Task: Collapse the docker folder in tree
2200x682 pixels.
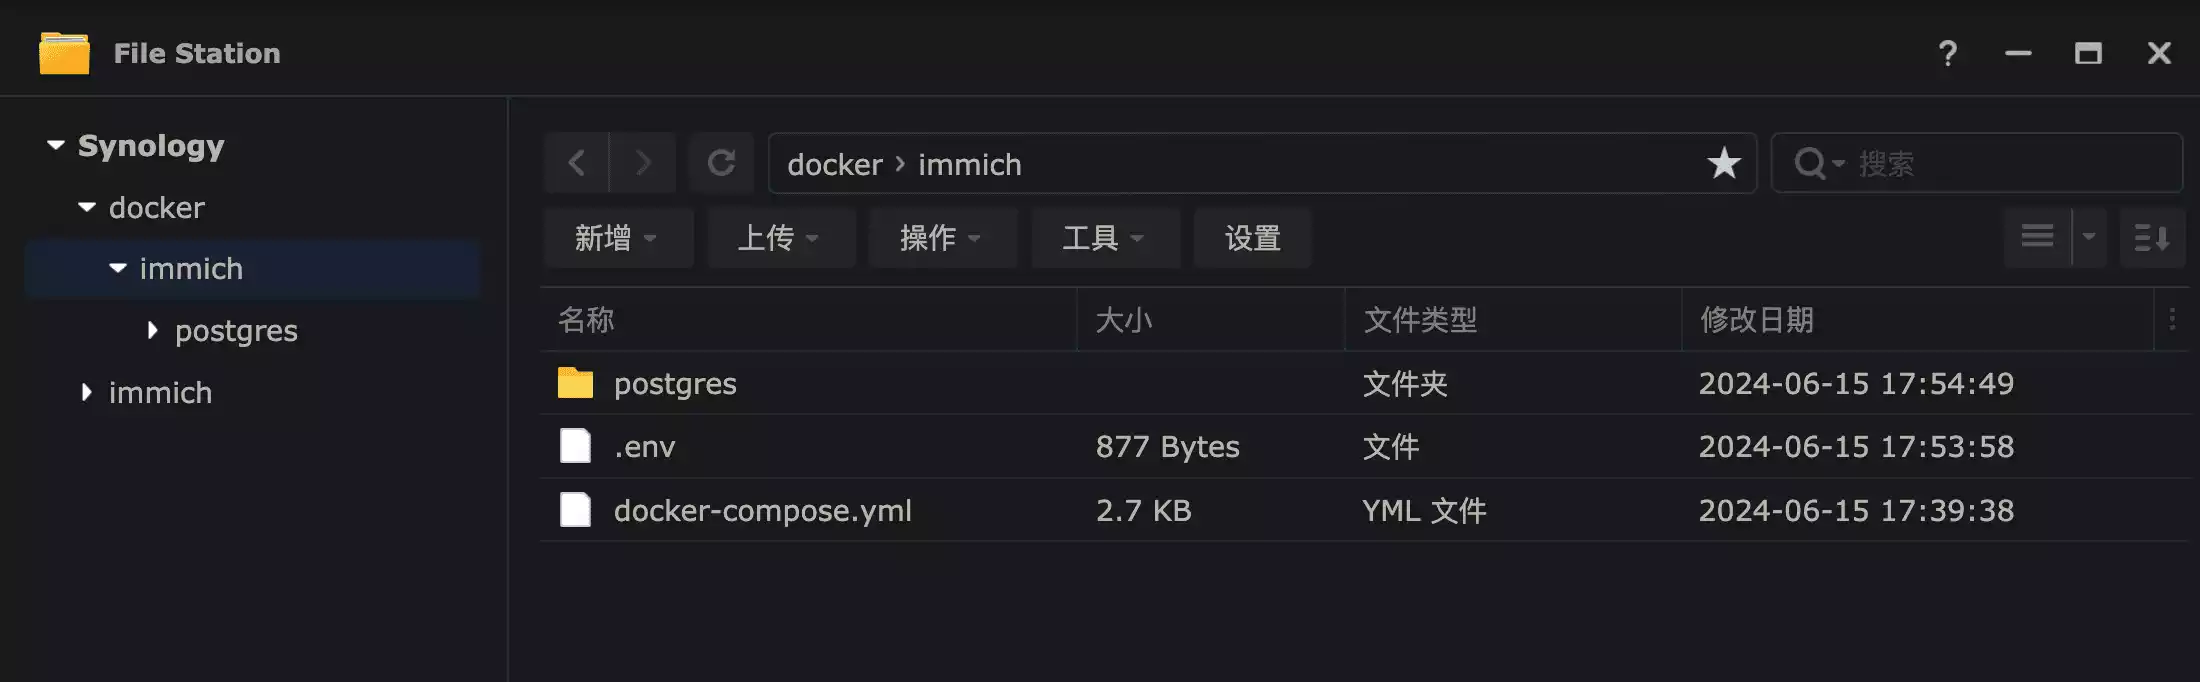Action: [87, 208]
